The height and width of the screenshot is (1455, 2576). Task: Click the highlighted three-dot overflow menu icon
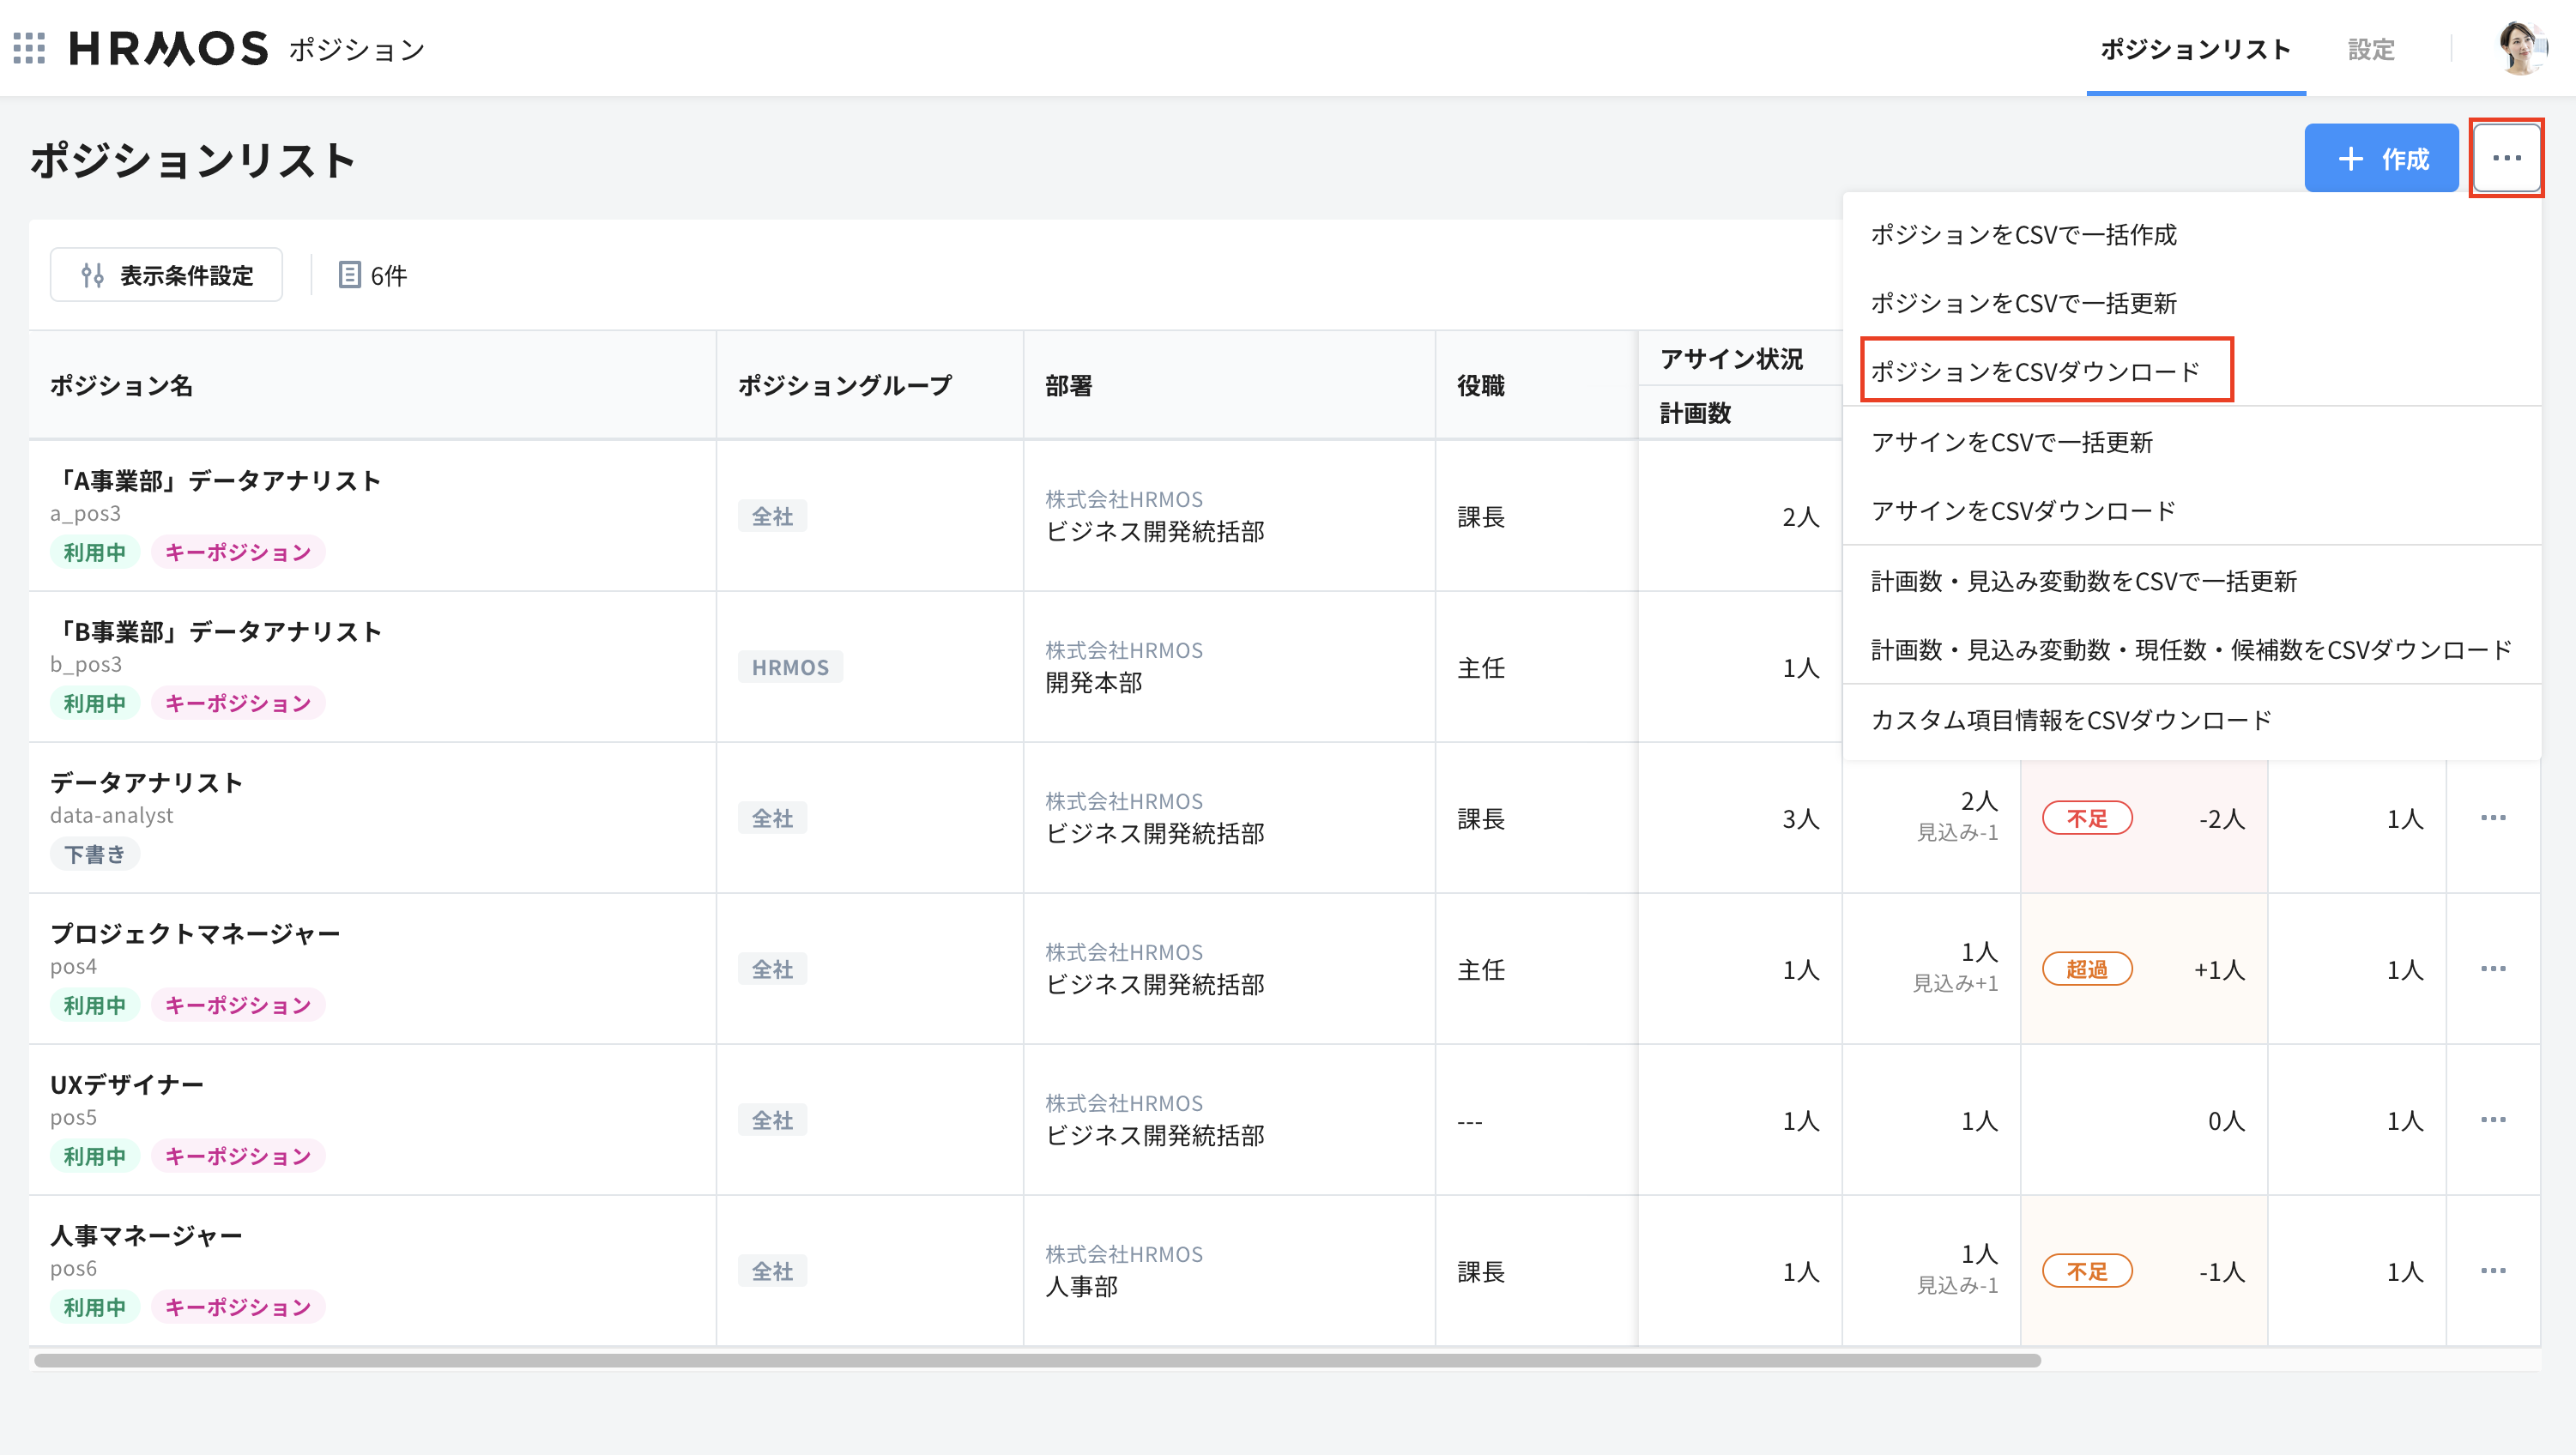2507,157
